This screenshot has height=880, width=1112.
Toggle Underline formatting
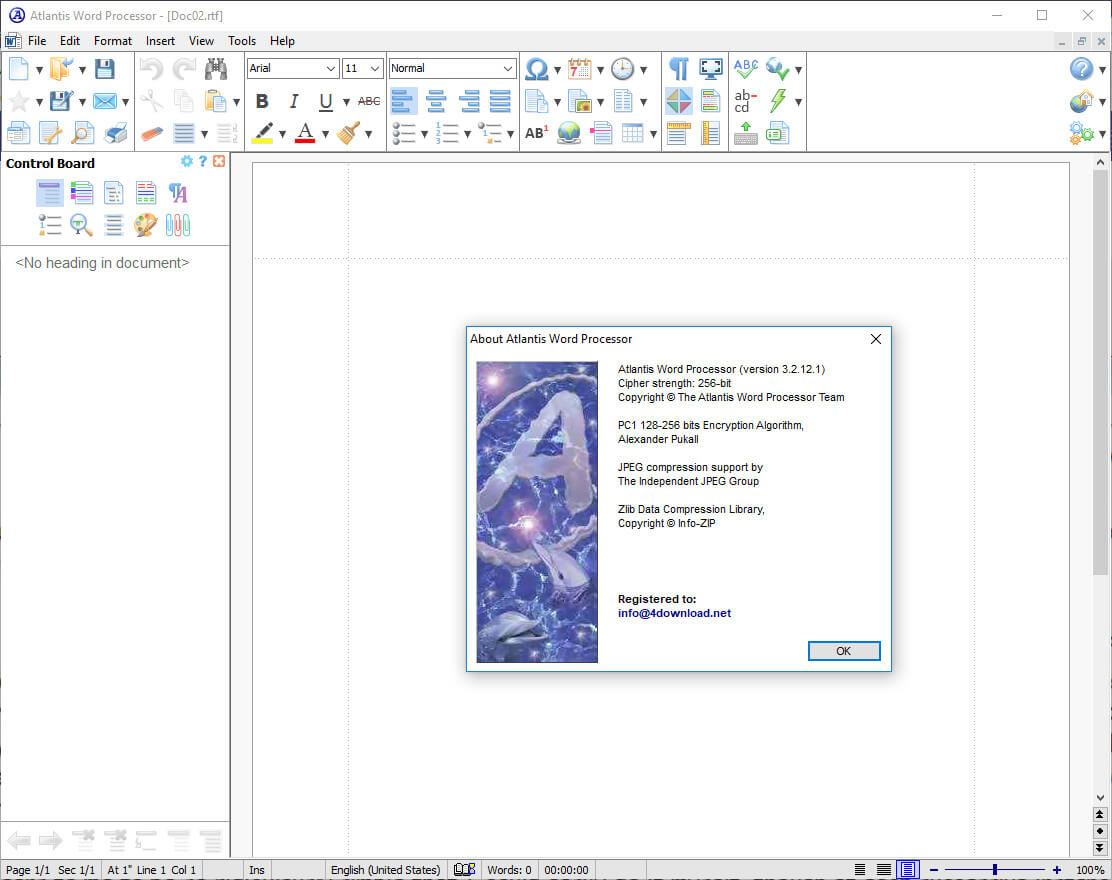click(x=326, y=101)
